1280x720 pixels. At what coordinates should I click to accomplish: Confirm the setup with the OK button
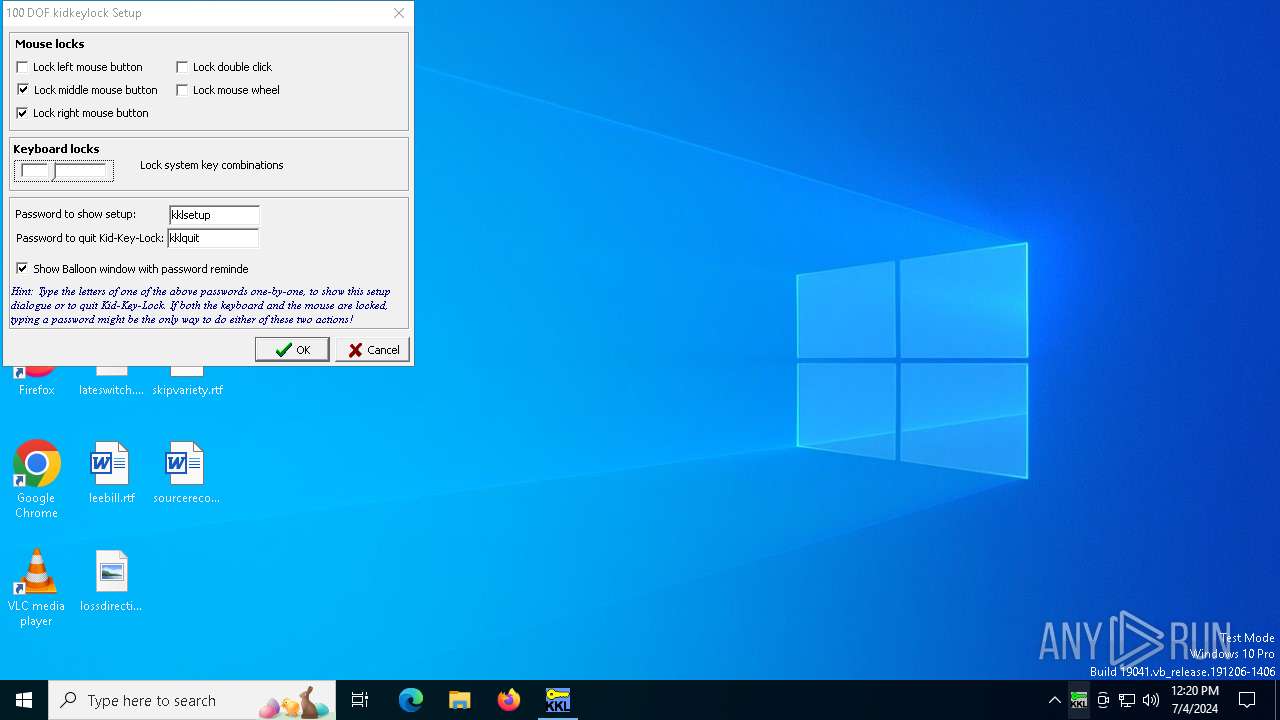(292, 349)
